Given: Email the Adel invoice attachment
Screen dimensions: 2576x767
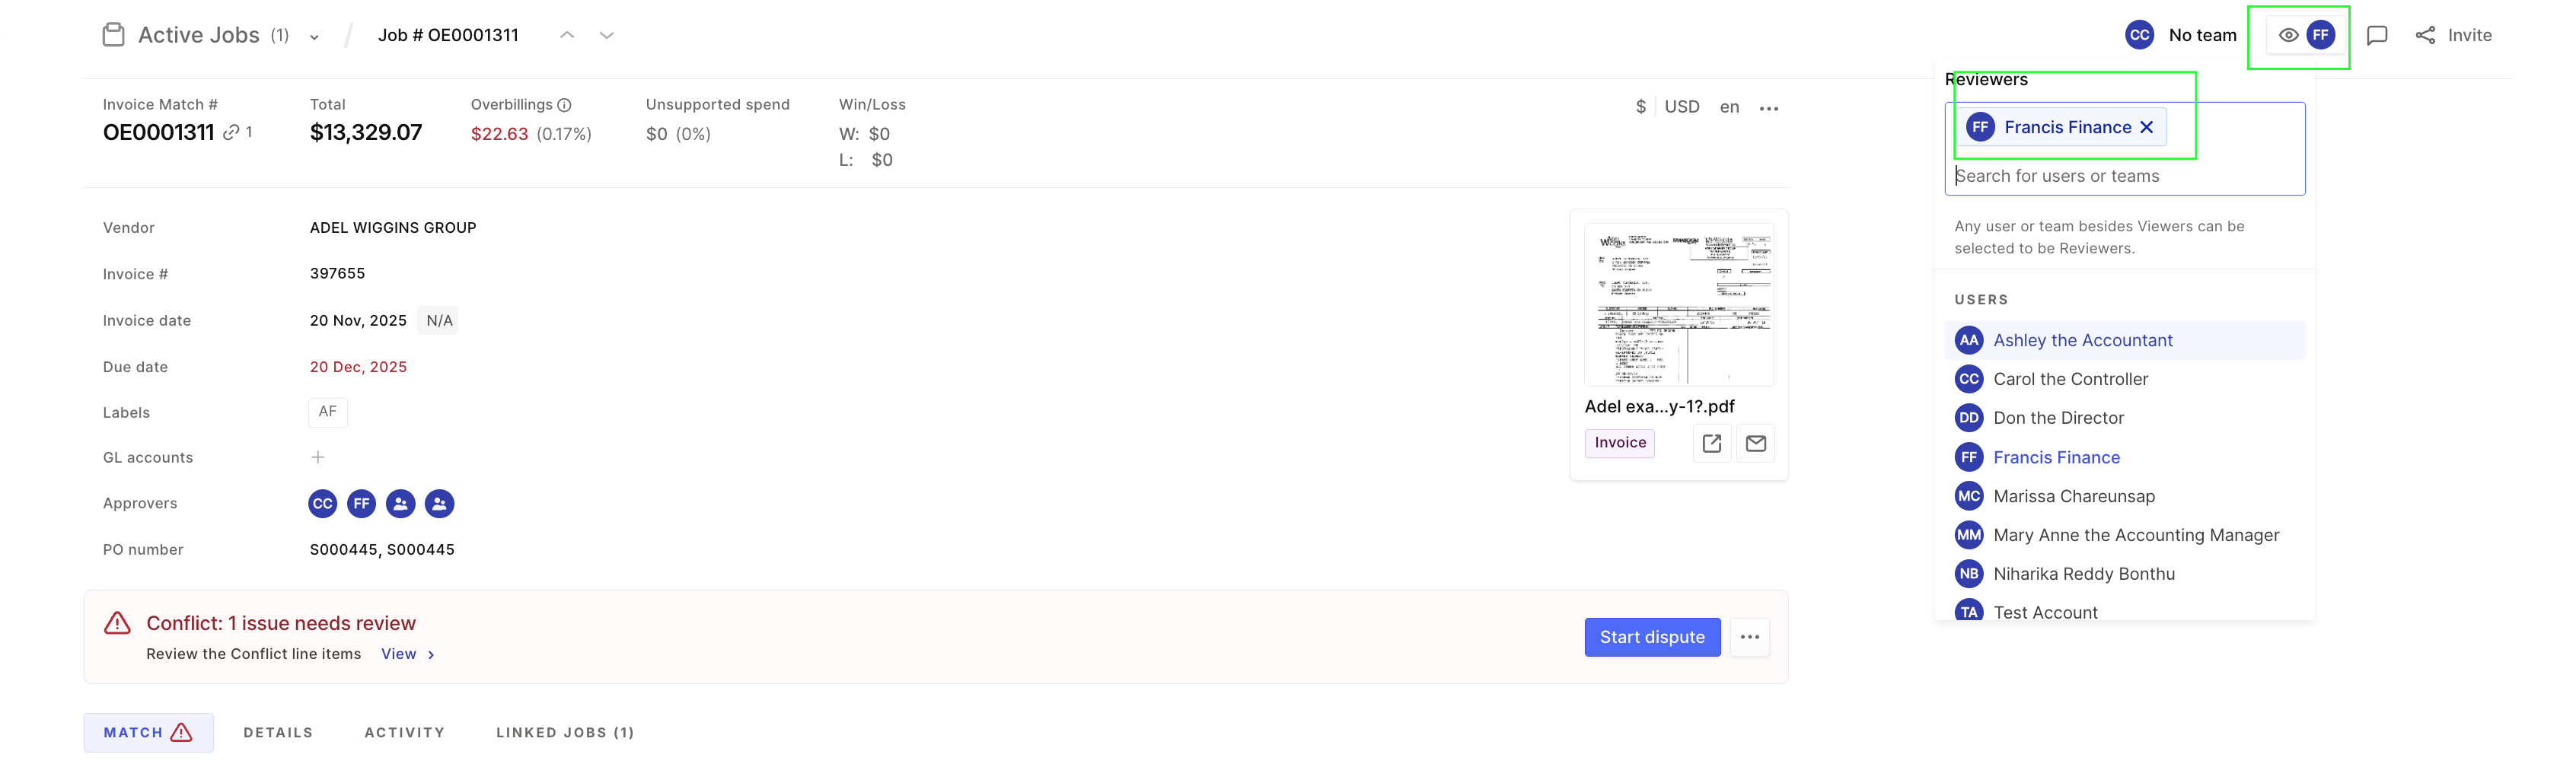Looking at the screenshot, I should pos(1756,443).
